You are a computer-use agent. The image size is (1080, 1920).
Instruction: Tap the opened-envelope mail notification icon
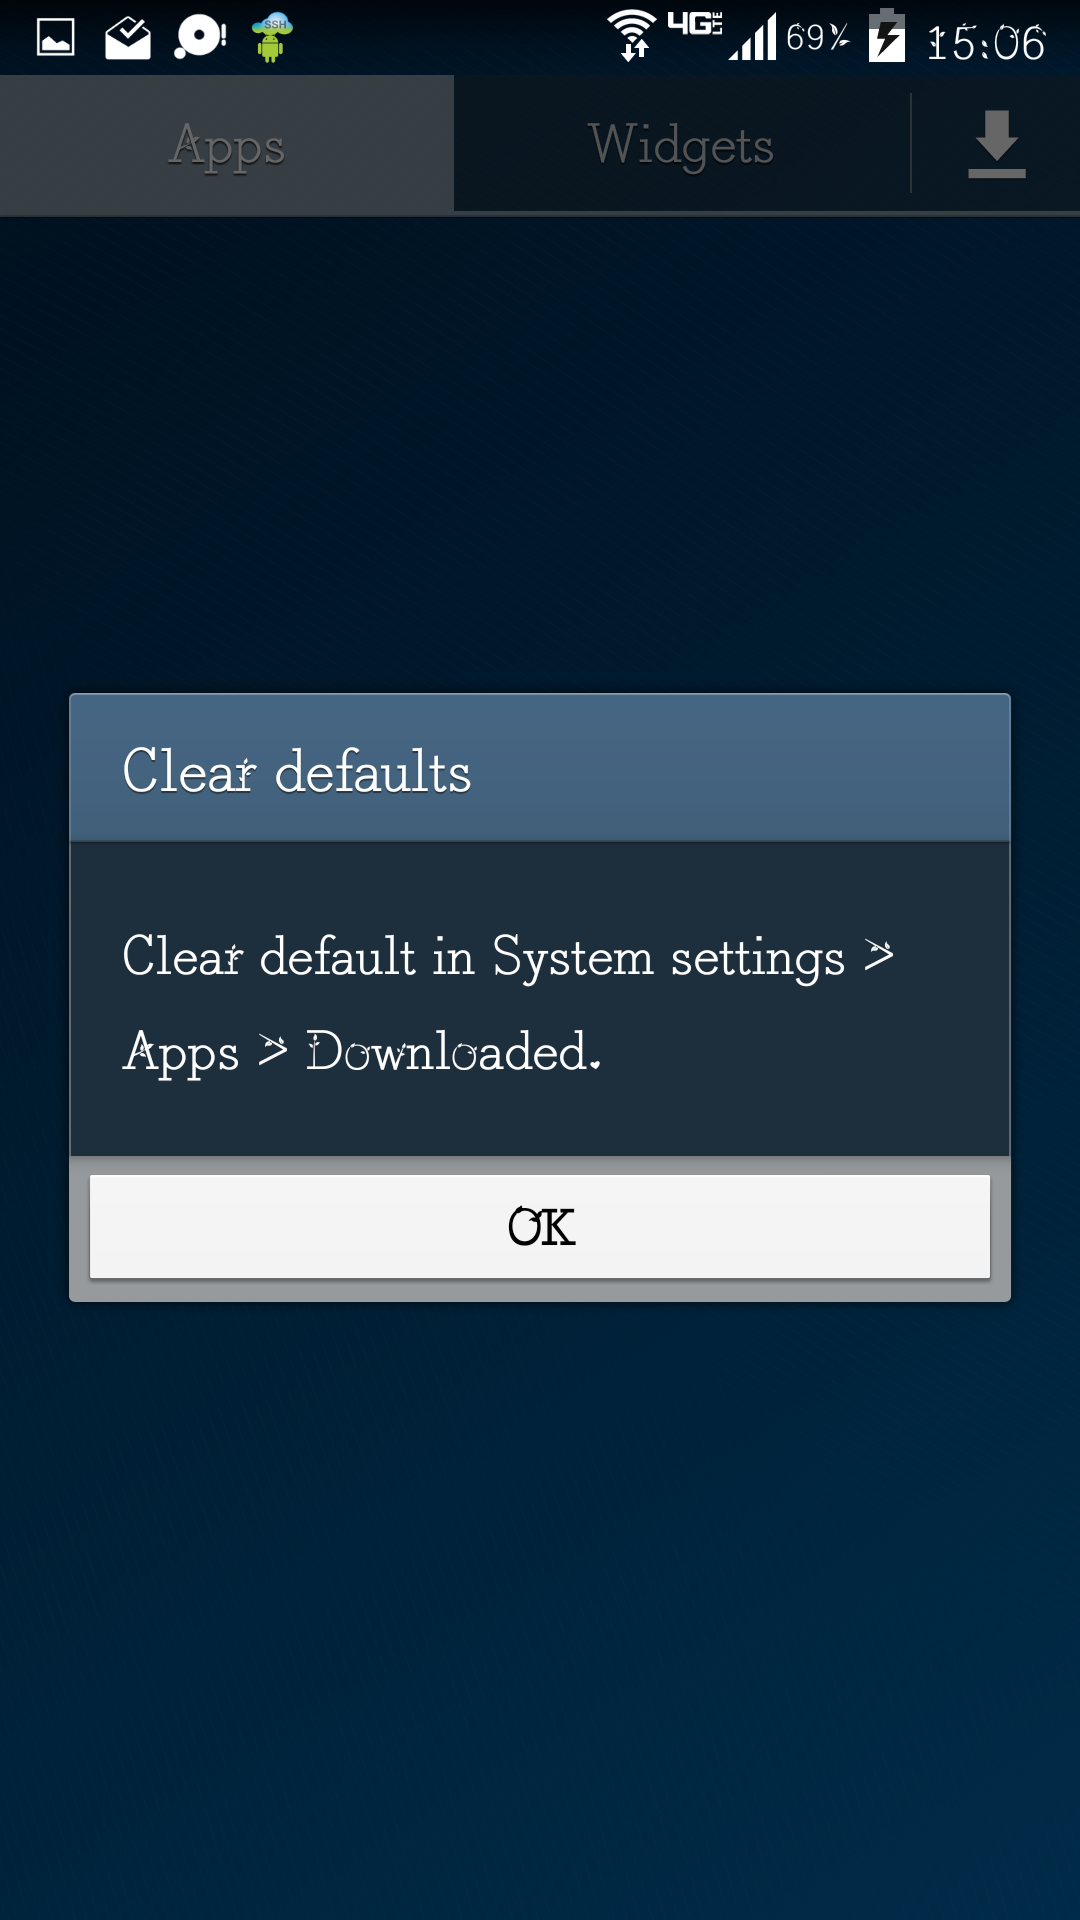[x=128, y=38]
